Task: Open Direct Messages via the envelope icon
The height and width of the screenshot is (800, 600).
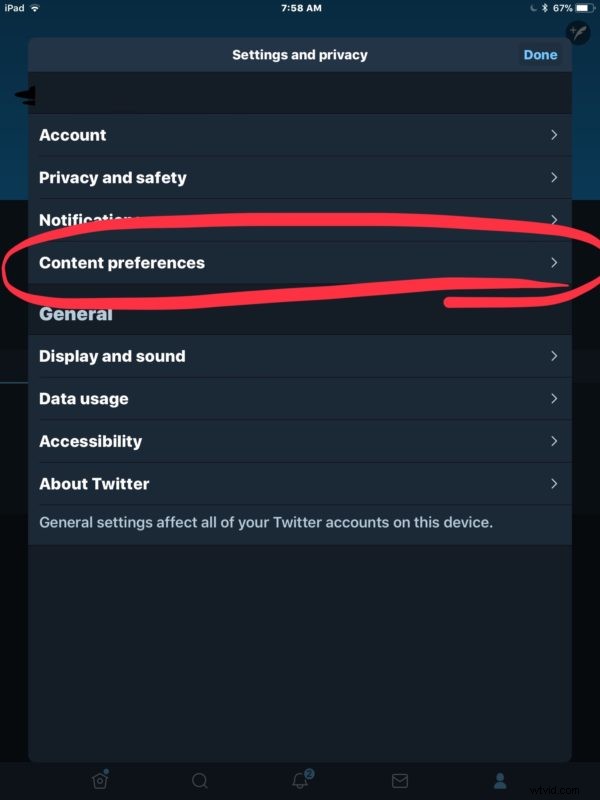Action: (x=400, y=779)
